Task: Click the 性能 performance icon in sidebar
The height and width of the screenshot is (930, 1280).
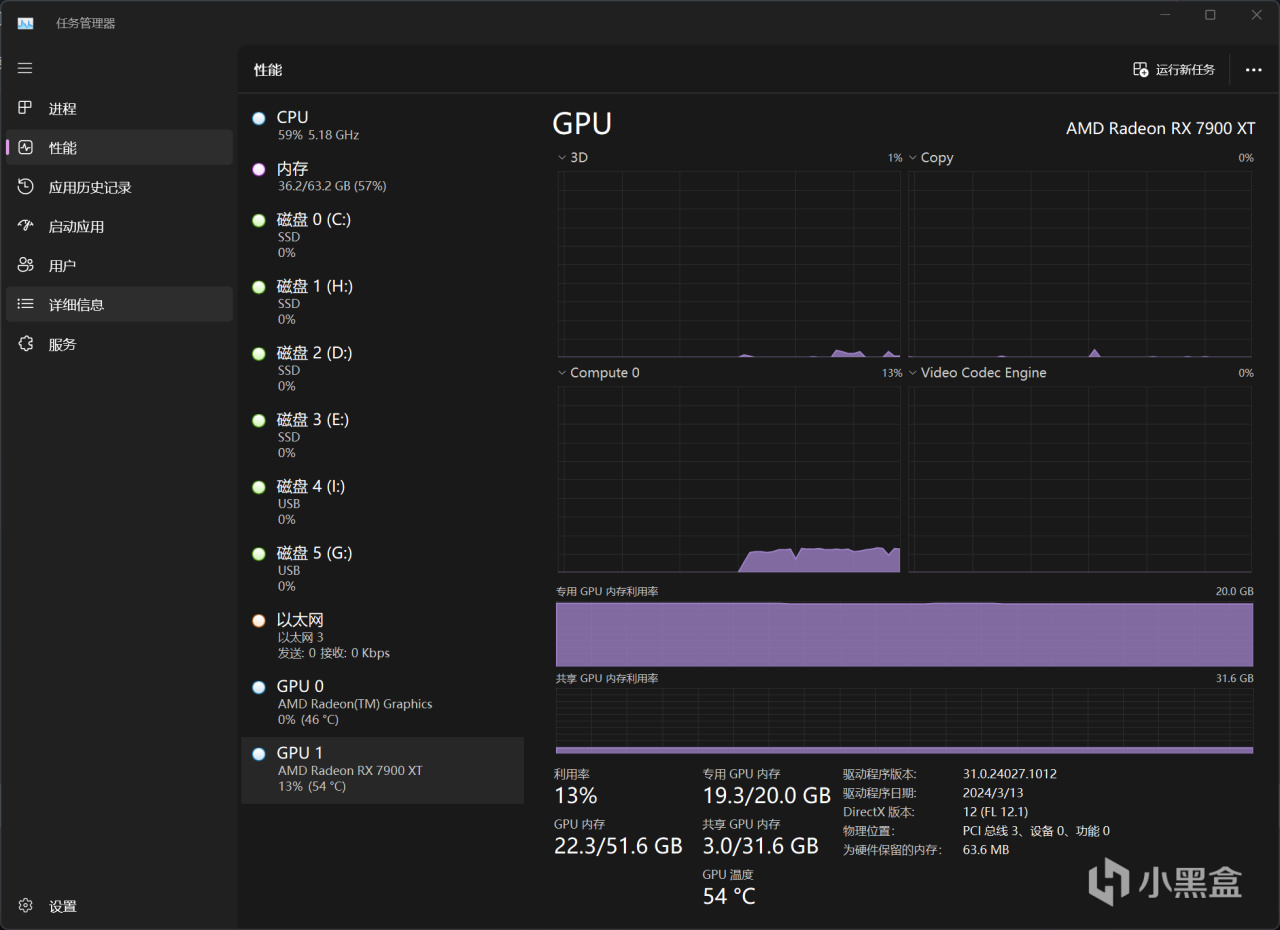Action: 26,147
